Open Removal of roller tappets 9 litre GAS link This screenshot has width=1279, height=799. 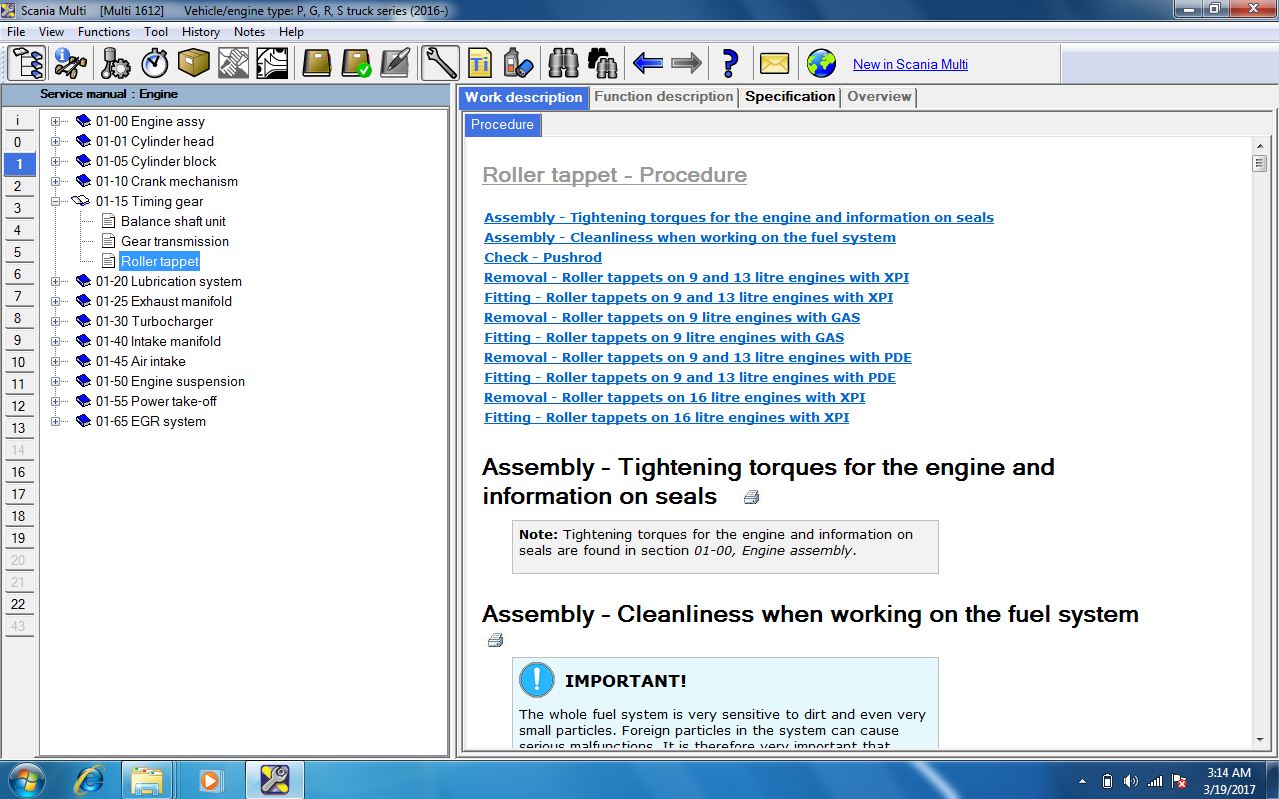click(x=672, y=317)
